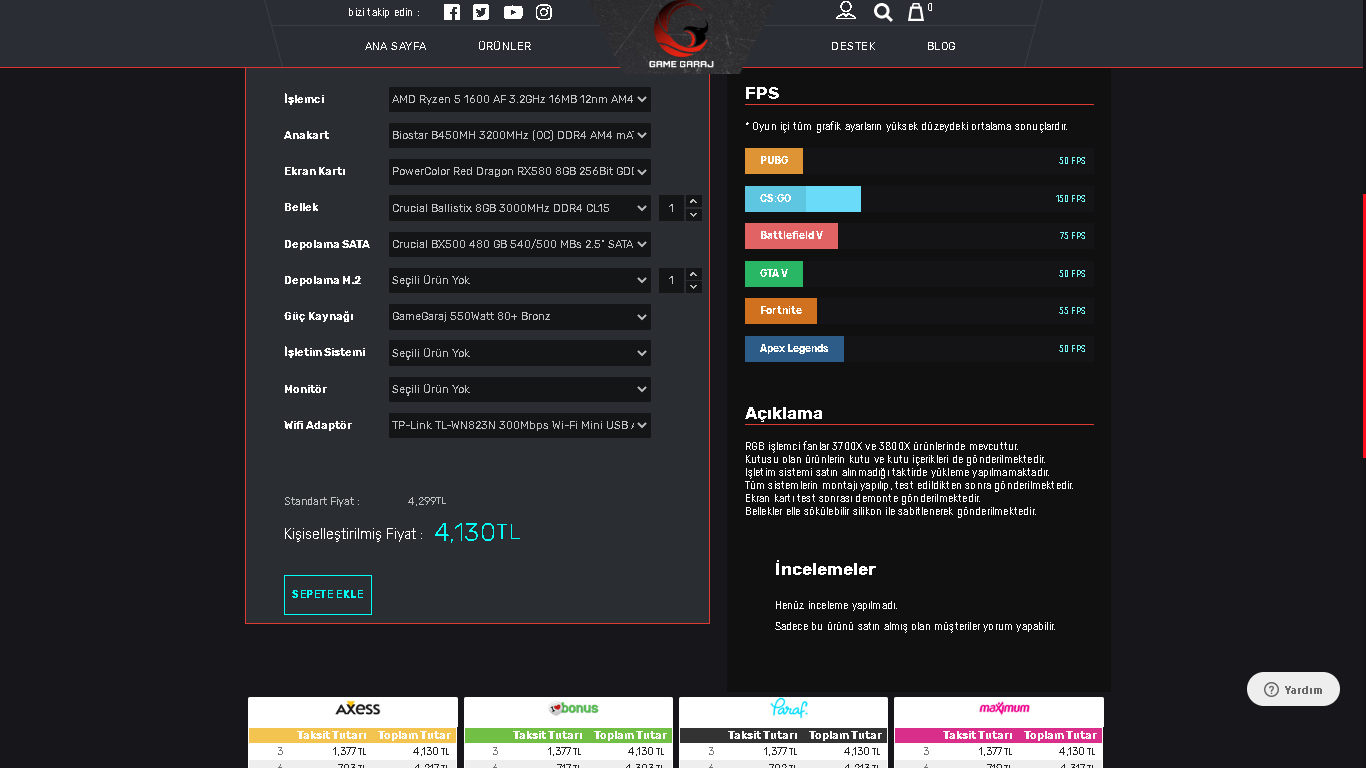Open the shopping cart icon

[x=916, y=12]
